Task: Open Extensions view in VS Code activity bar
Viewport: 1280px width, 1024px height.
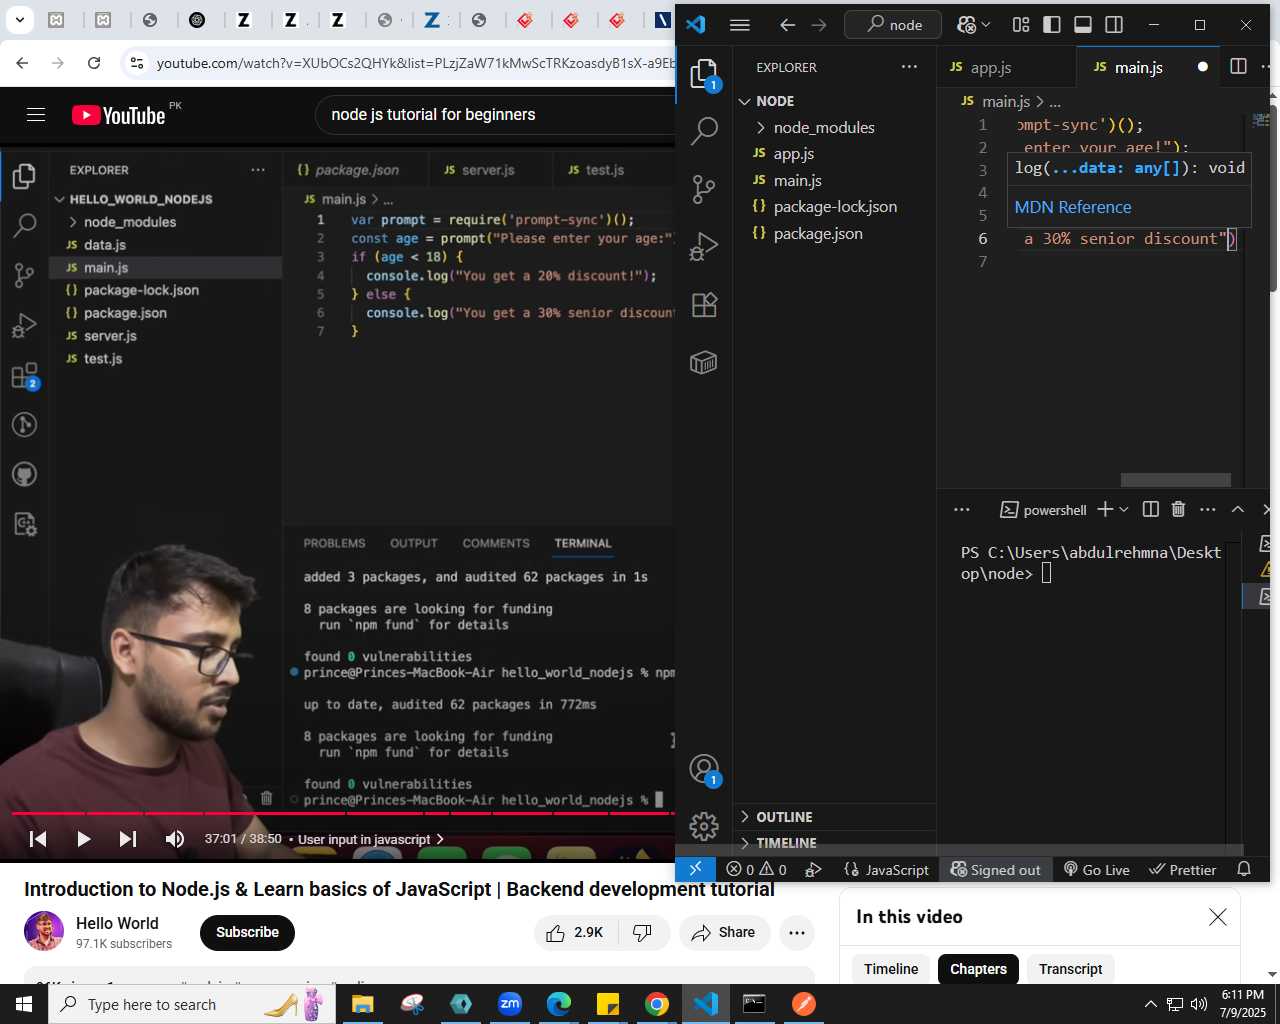Action: click(x=704, y=304)
